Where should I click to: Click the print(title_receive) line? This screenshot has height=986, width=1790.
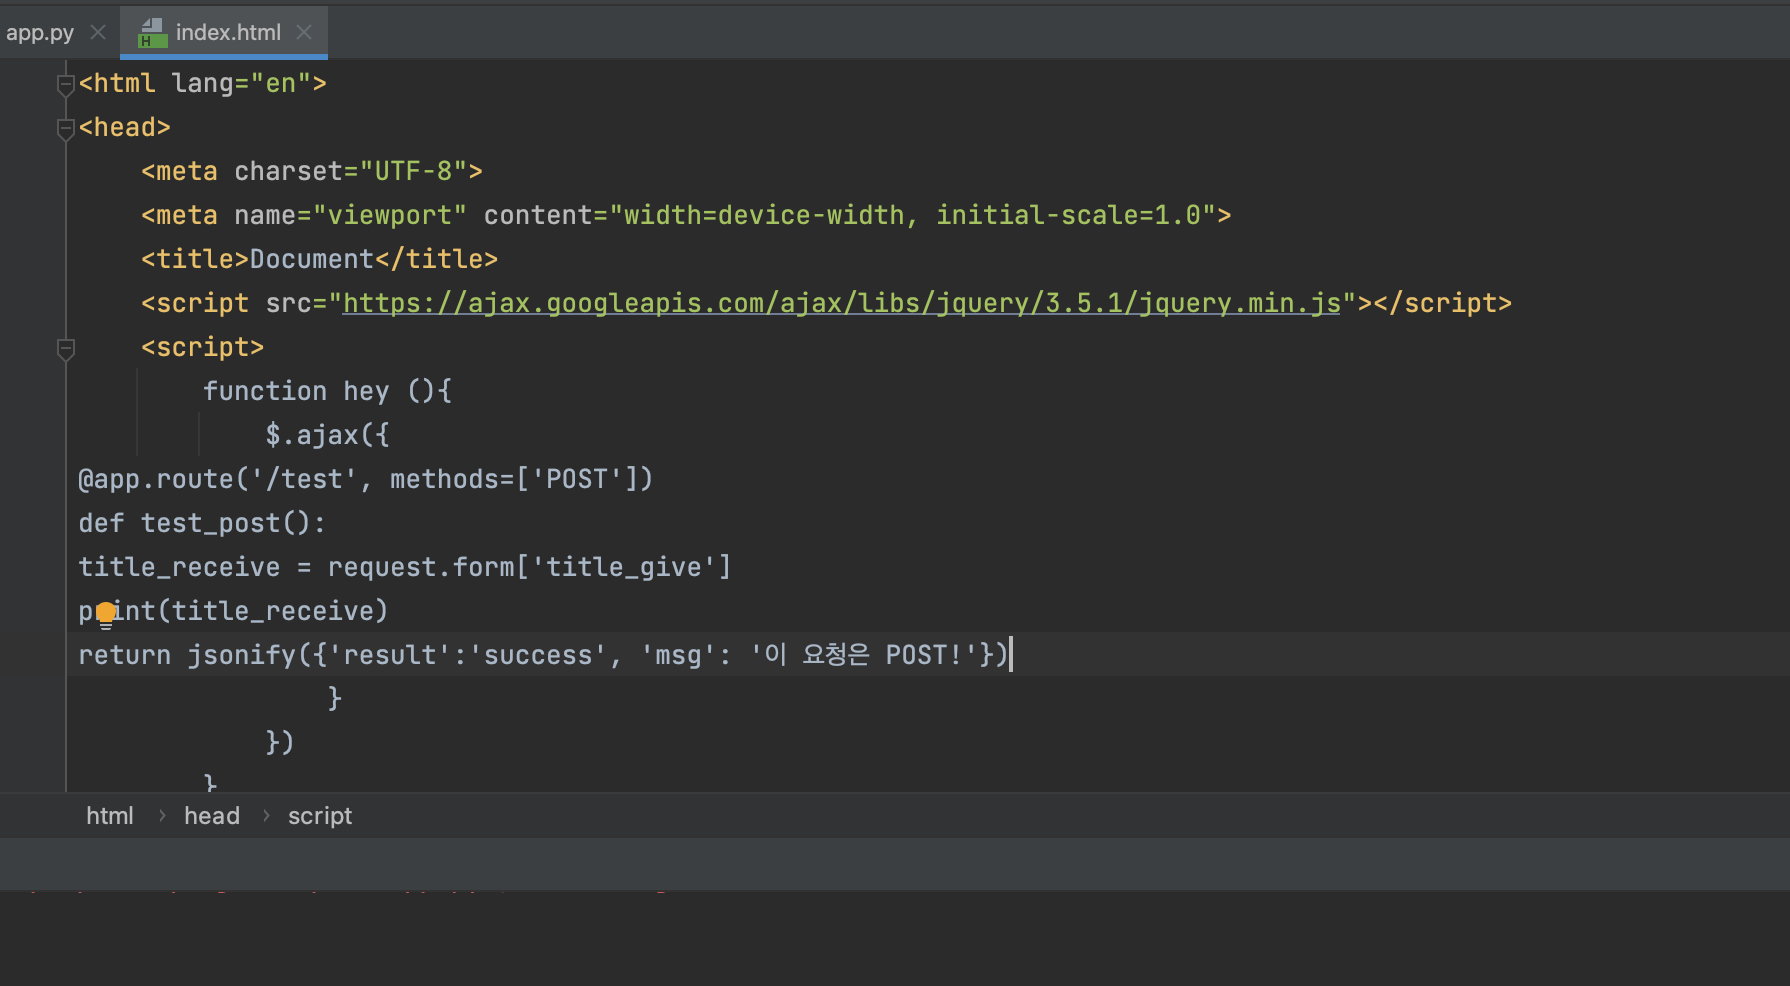pos(233,611)
